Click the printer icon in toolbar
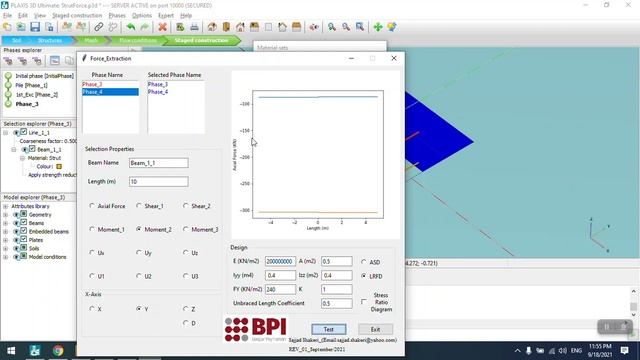Image resolution: width=640 pixels, height=360 pixels. pyautogui.click(x=194, y=27)
